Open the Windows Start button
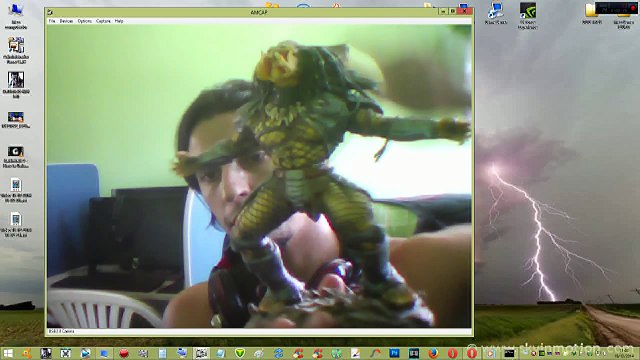Viewport: 640px width, 360px height. (x=8, y=353)
